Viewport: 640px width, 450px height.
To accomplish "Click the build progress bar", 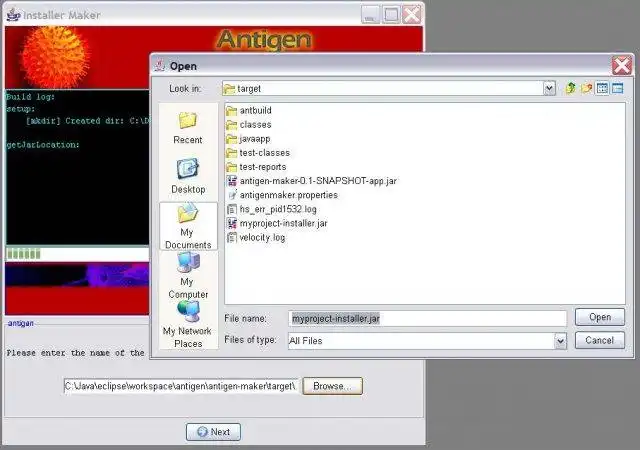I will (78, 254).
